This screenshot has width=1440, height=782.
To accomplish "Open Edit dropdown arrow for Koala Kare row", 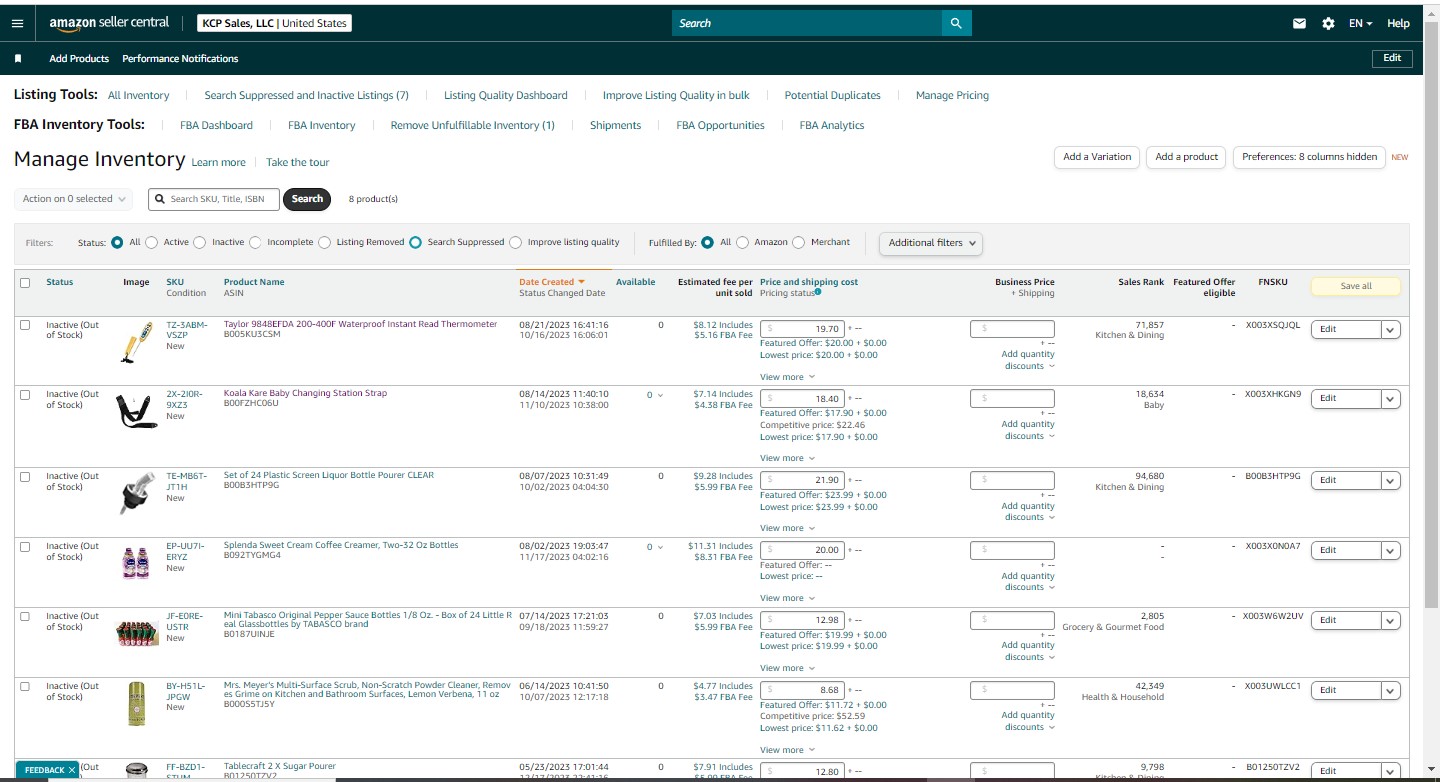I will pos(1390,399).
